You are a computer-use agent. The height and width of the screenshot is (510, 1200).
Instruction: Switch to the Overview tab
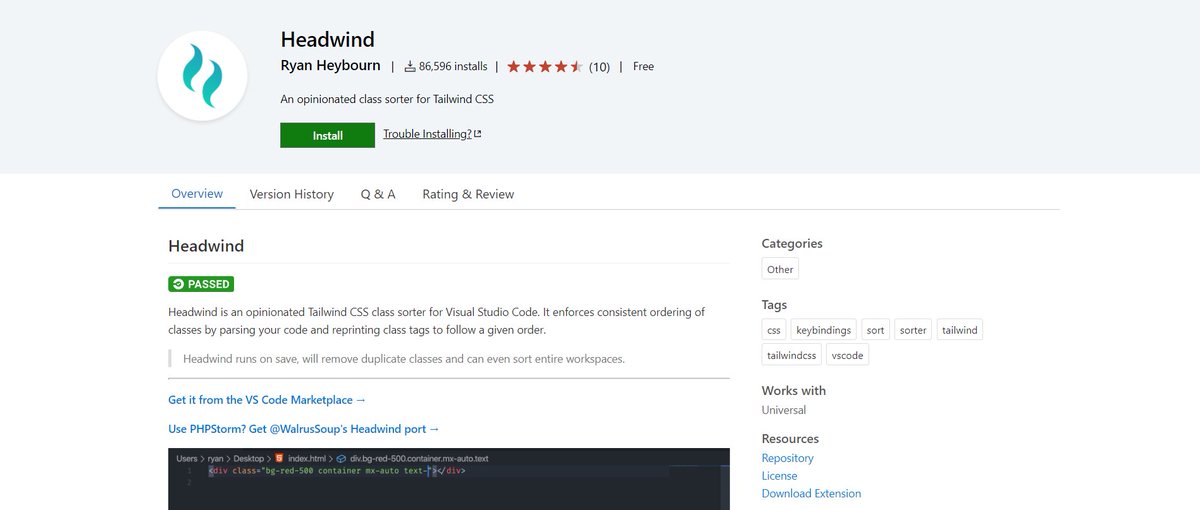coord(197,193)
